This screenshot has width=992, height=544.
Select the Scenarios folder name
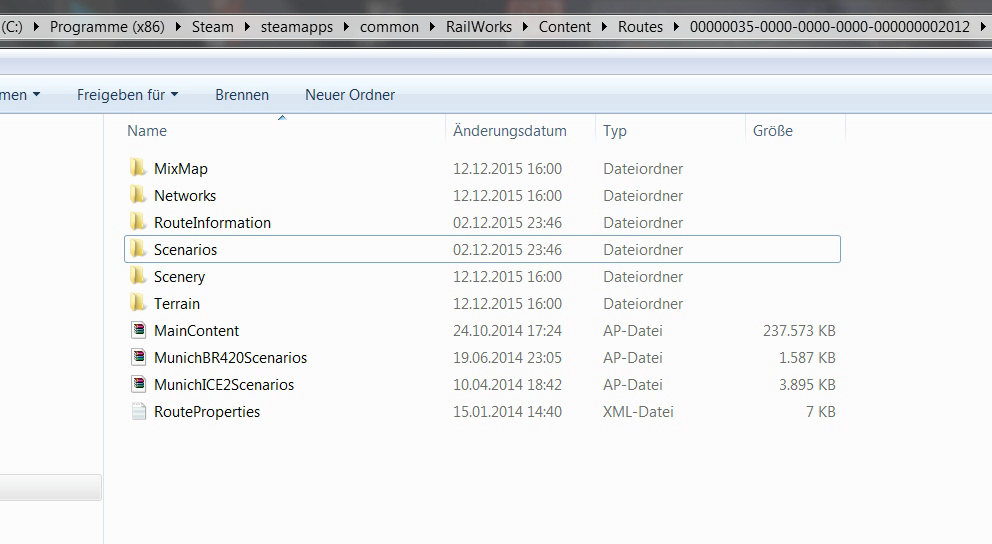(185, 250)
